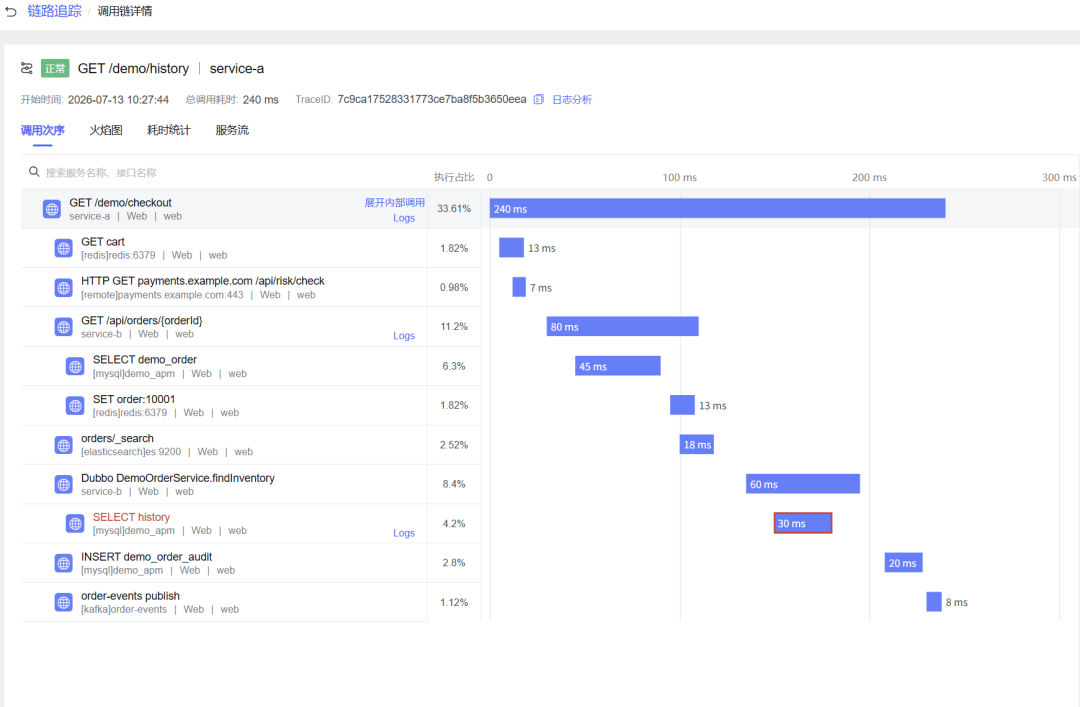Image resolution: width=1080 pixels, height=707 pixels.
Task: Click the globe icon of GET cart
Action: pos(63,248)
